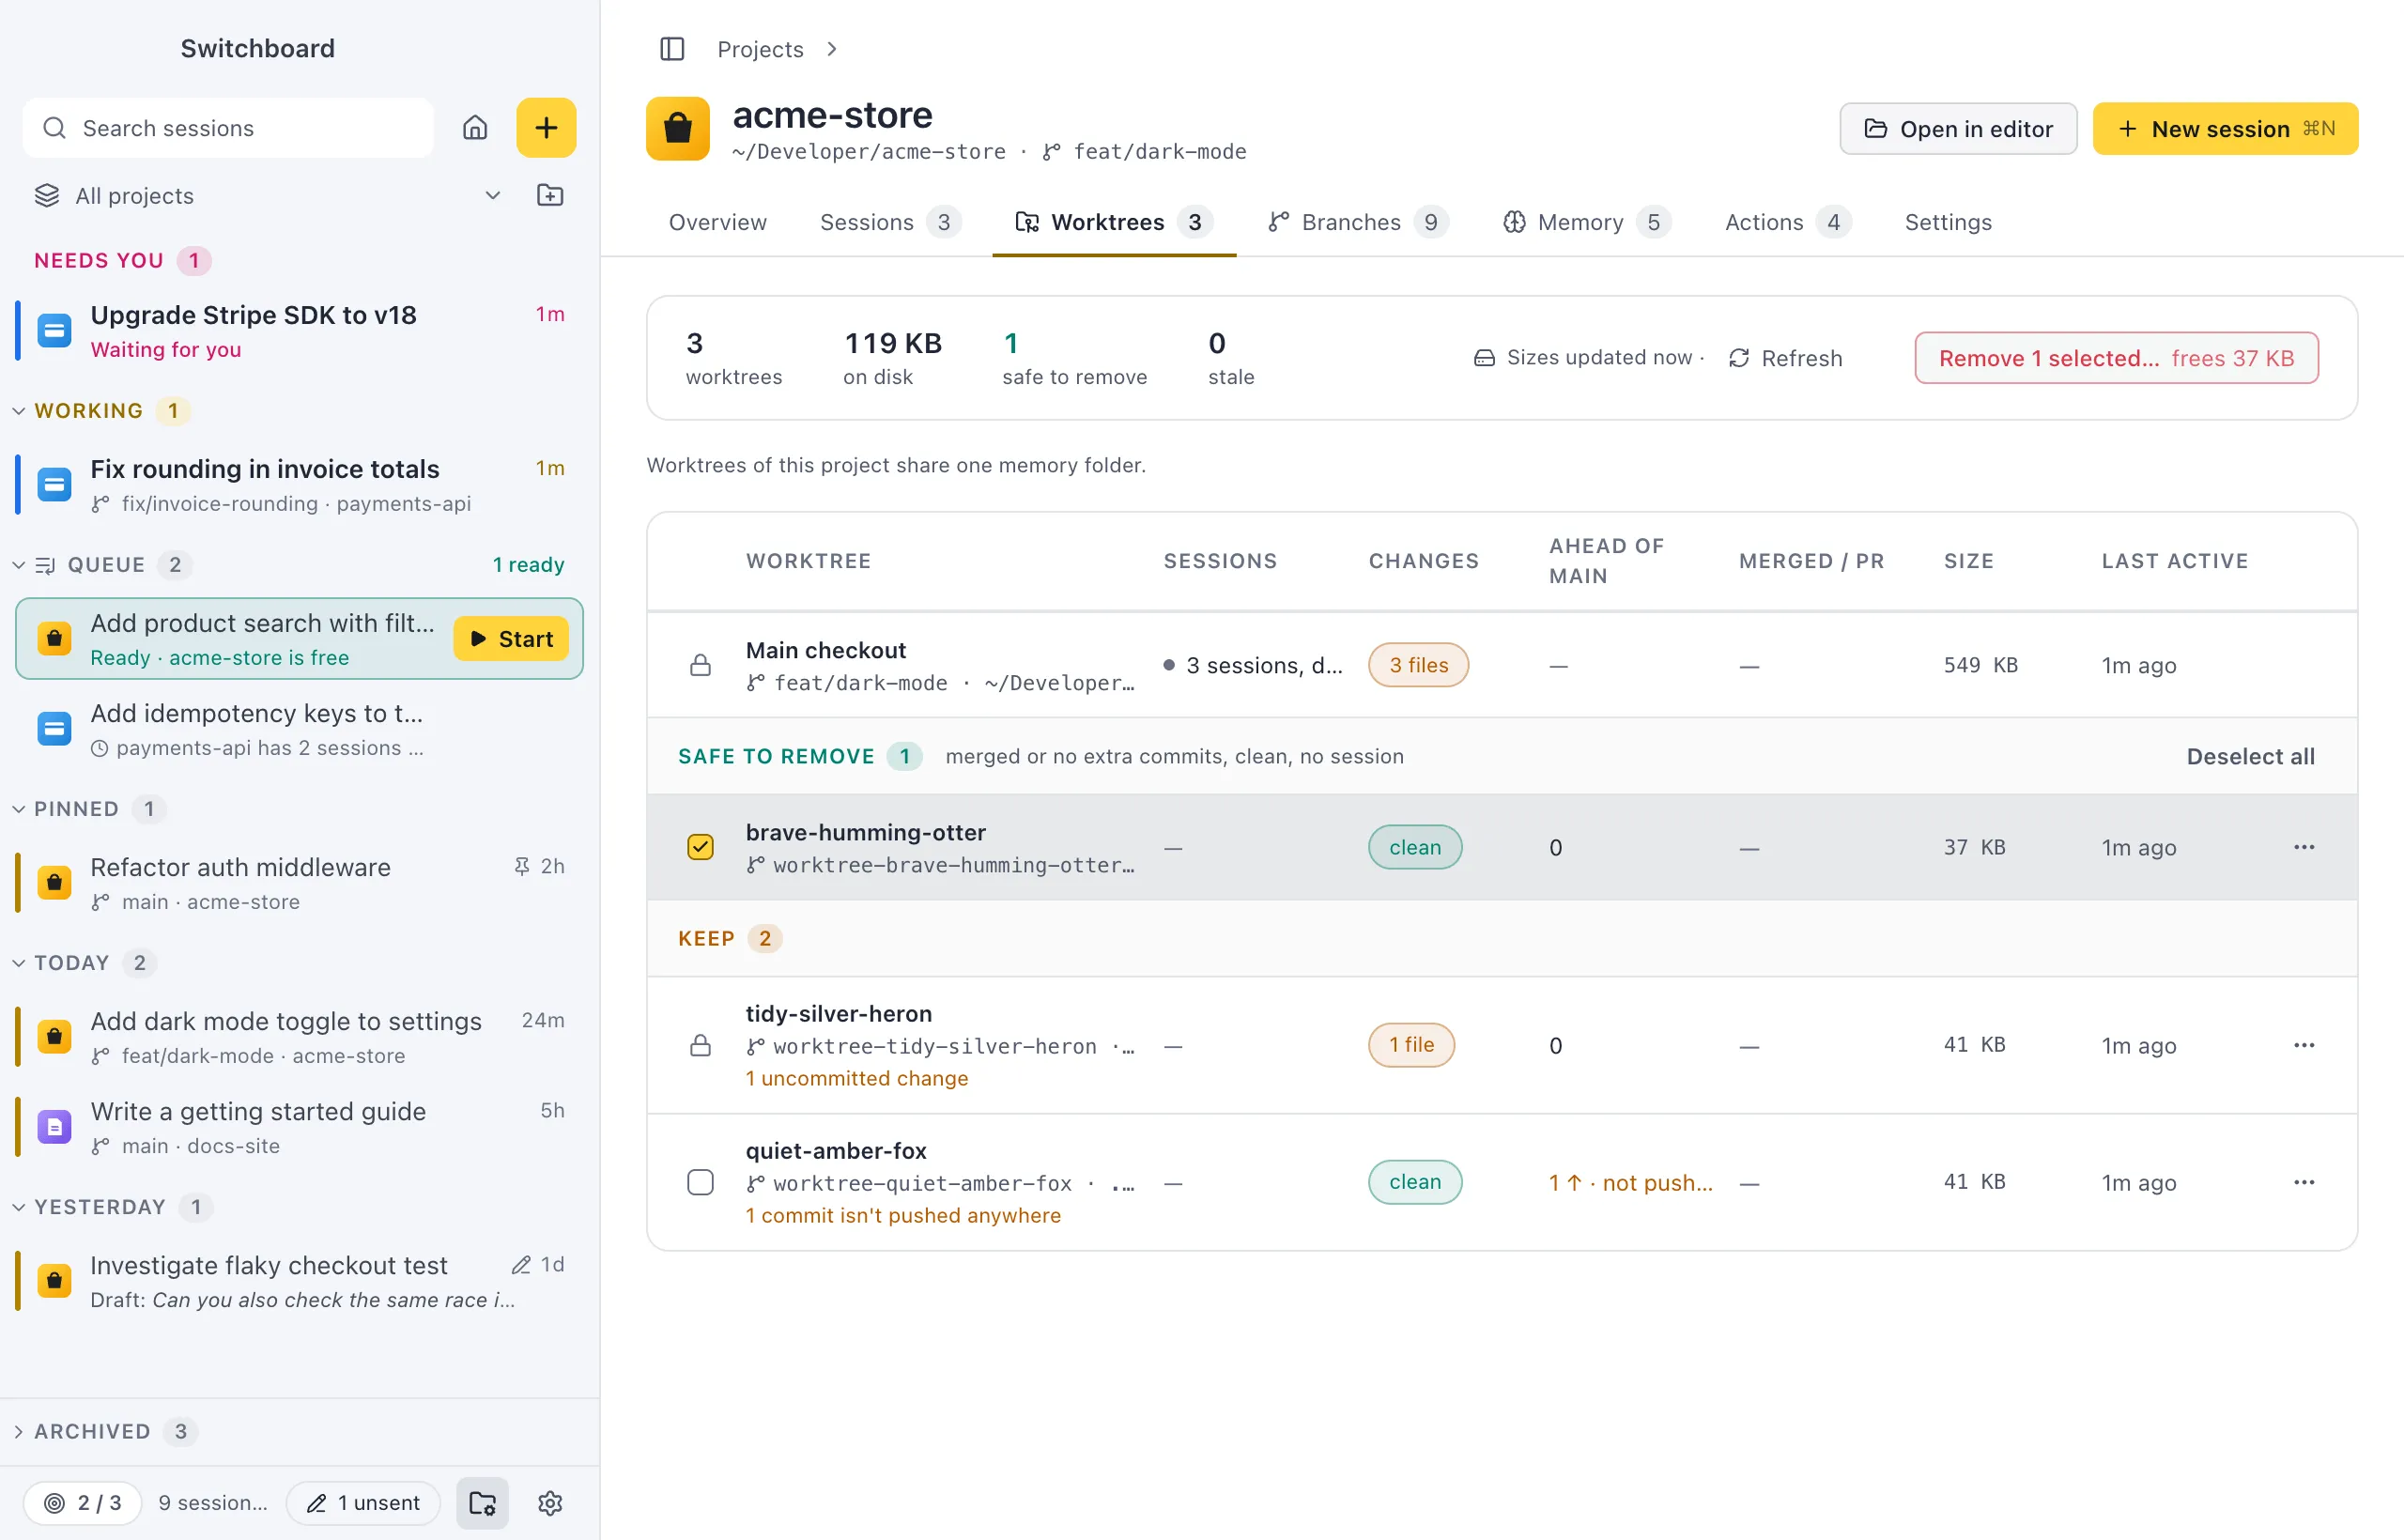Collapse the WORKING section
The height and width of the screenshot is (1540, 2404).
point(19,411)
